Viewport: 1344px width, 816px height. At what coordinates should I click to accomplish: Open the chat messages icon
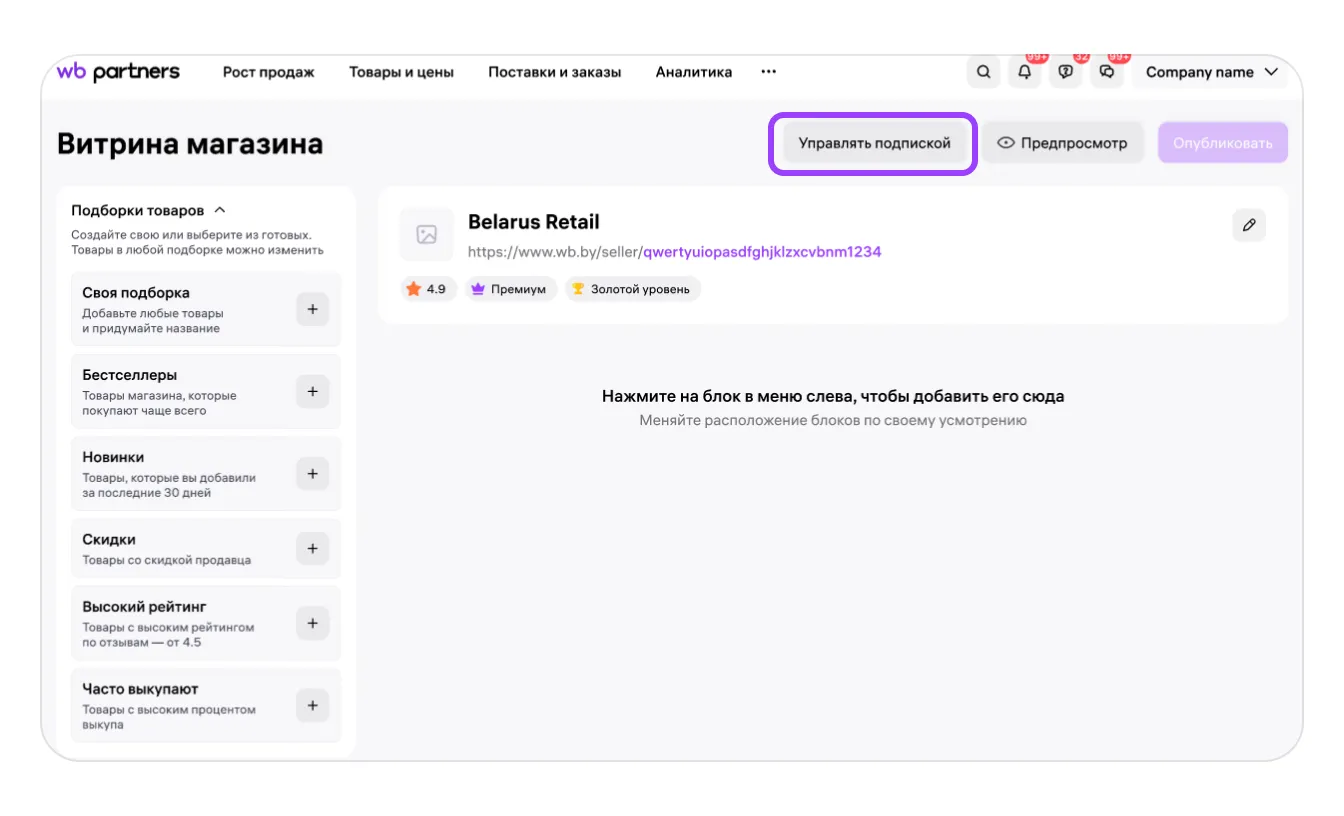(1107, 72)
